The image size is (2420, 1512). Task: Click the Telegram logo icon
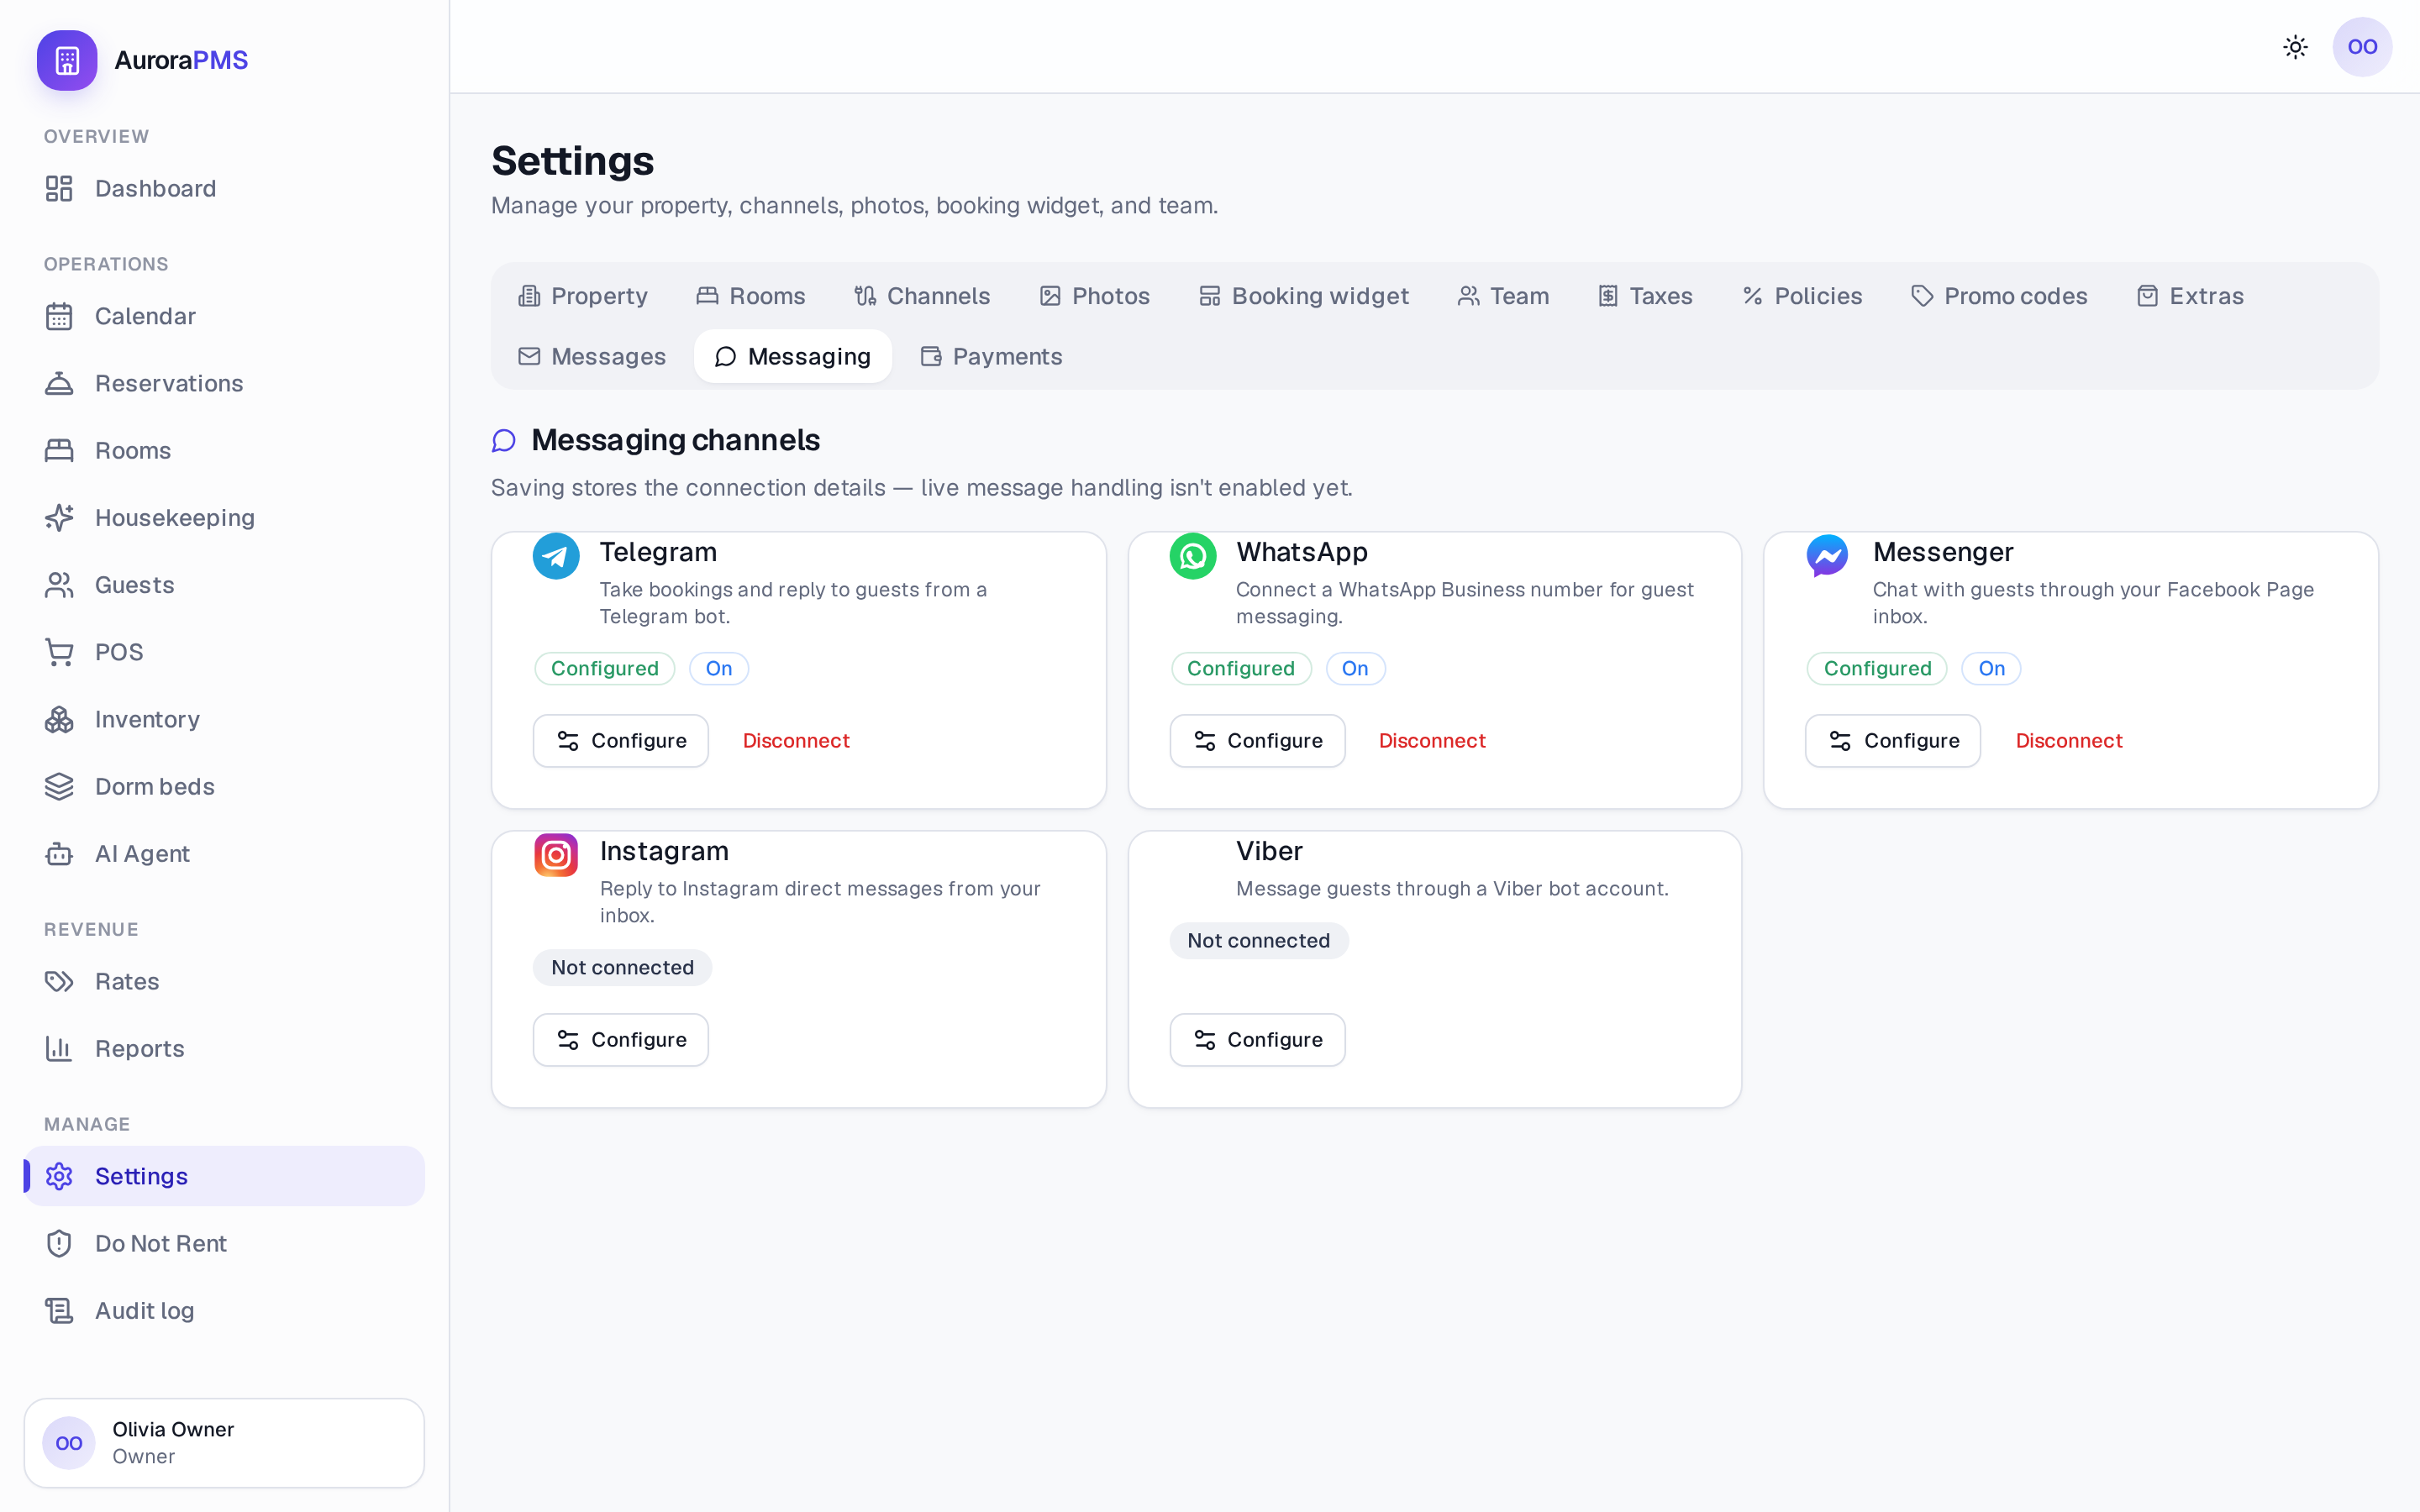[556, 556]
